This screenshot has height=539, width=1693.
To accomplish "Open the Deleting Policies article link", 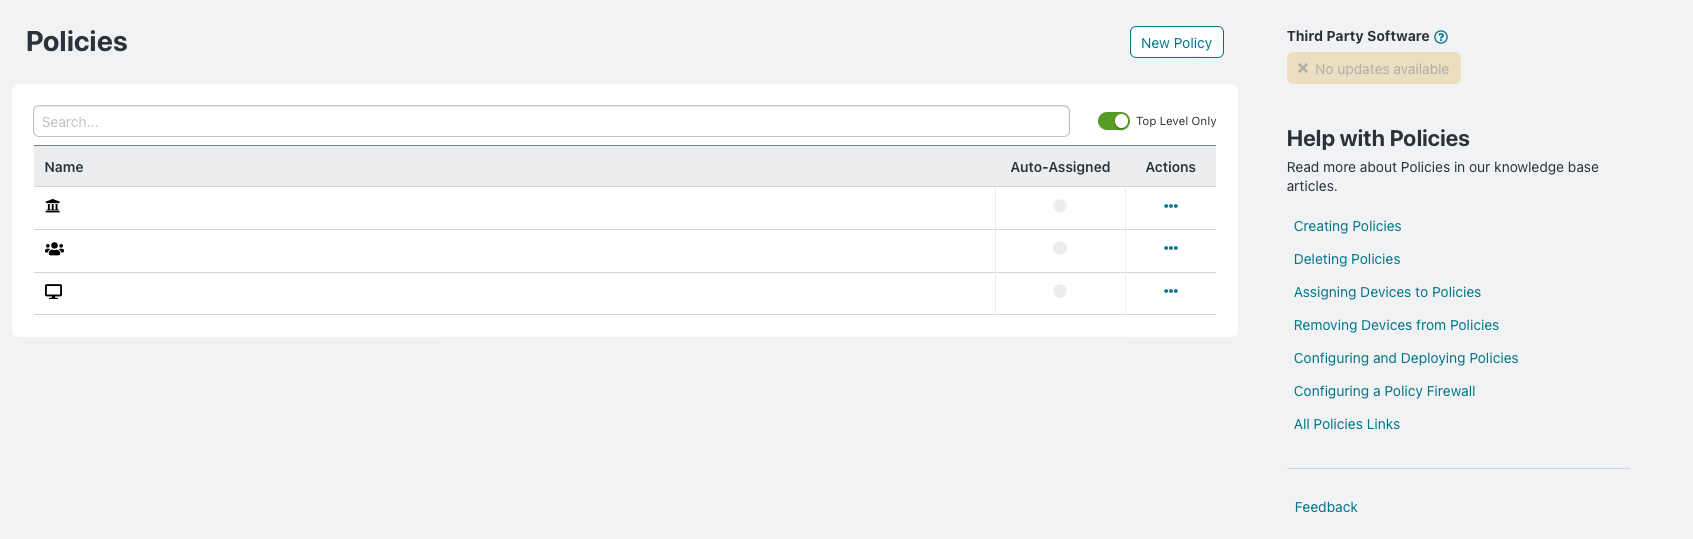I will coord(1346,259).
